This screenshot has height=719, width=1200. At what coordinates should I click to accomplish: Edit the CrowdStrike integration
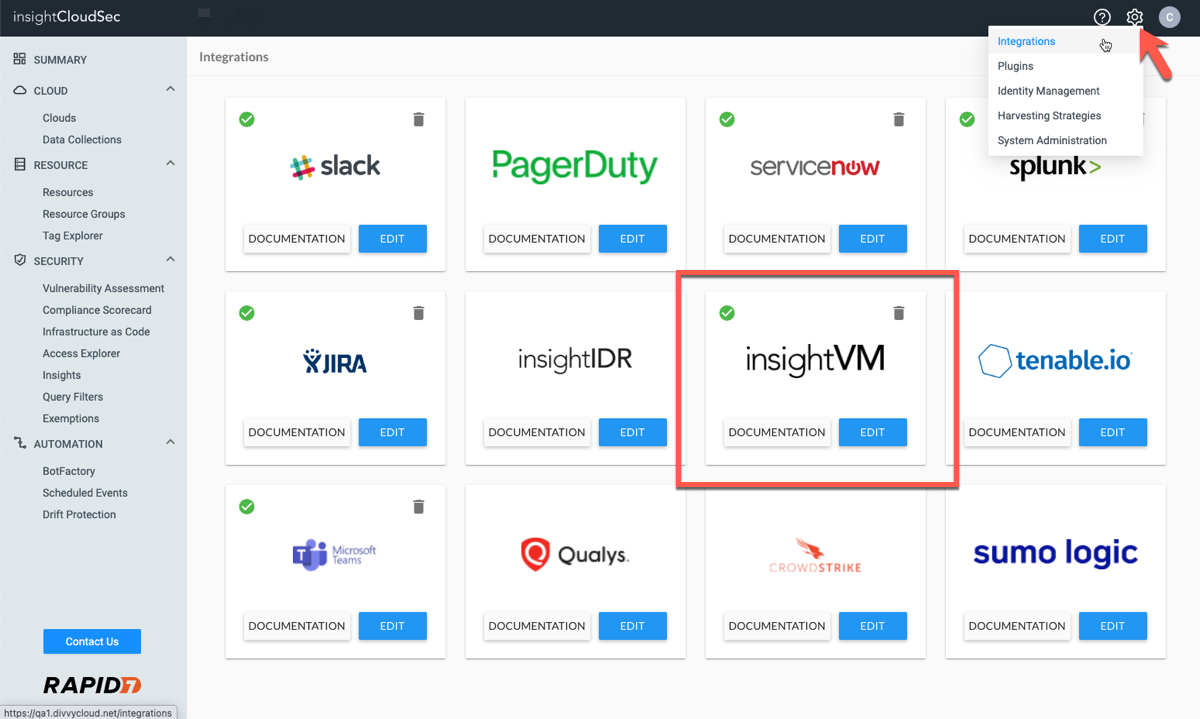tap(872, 627)
